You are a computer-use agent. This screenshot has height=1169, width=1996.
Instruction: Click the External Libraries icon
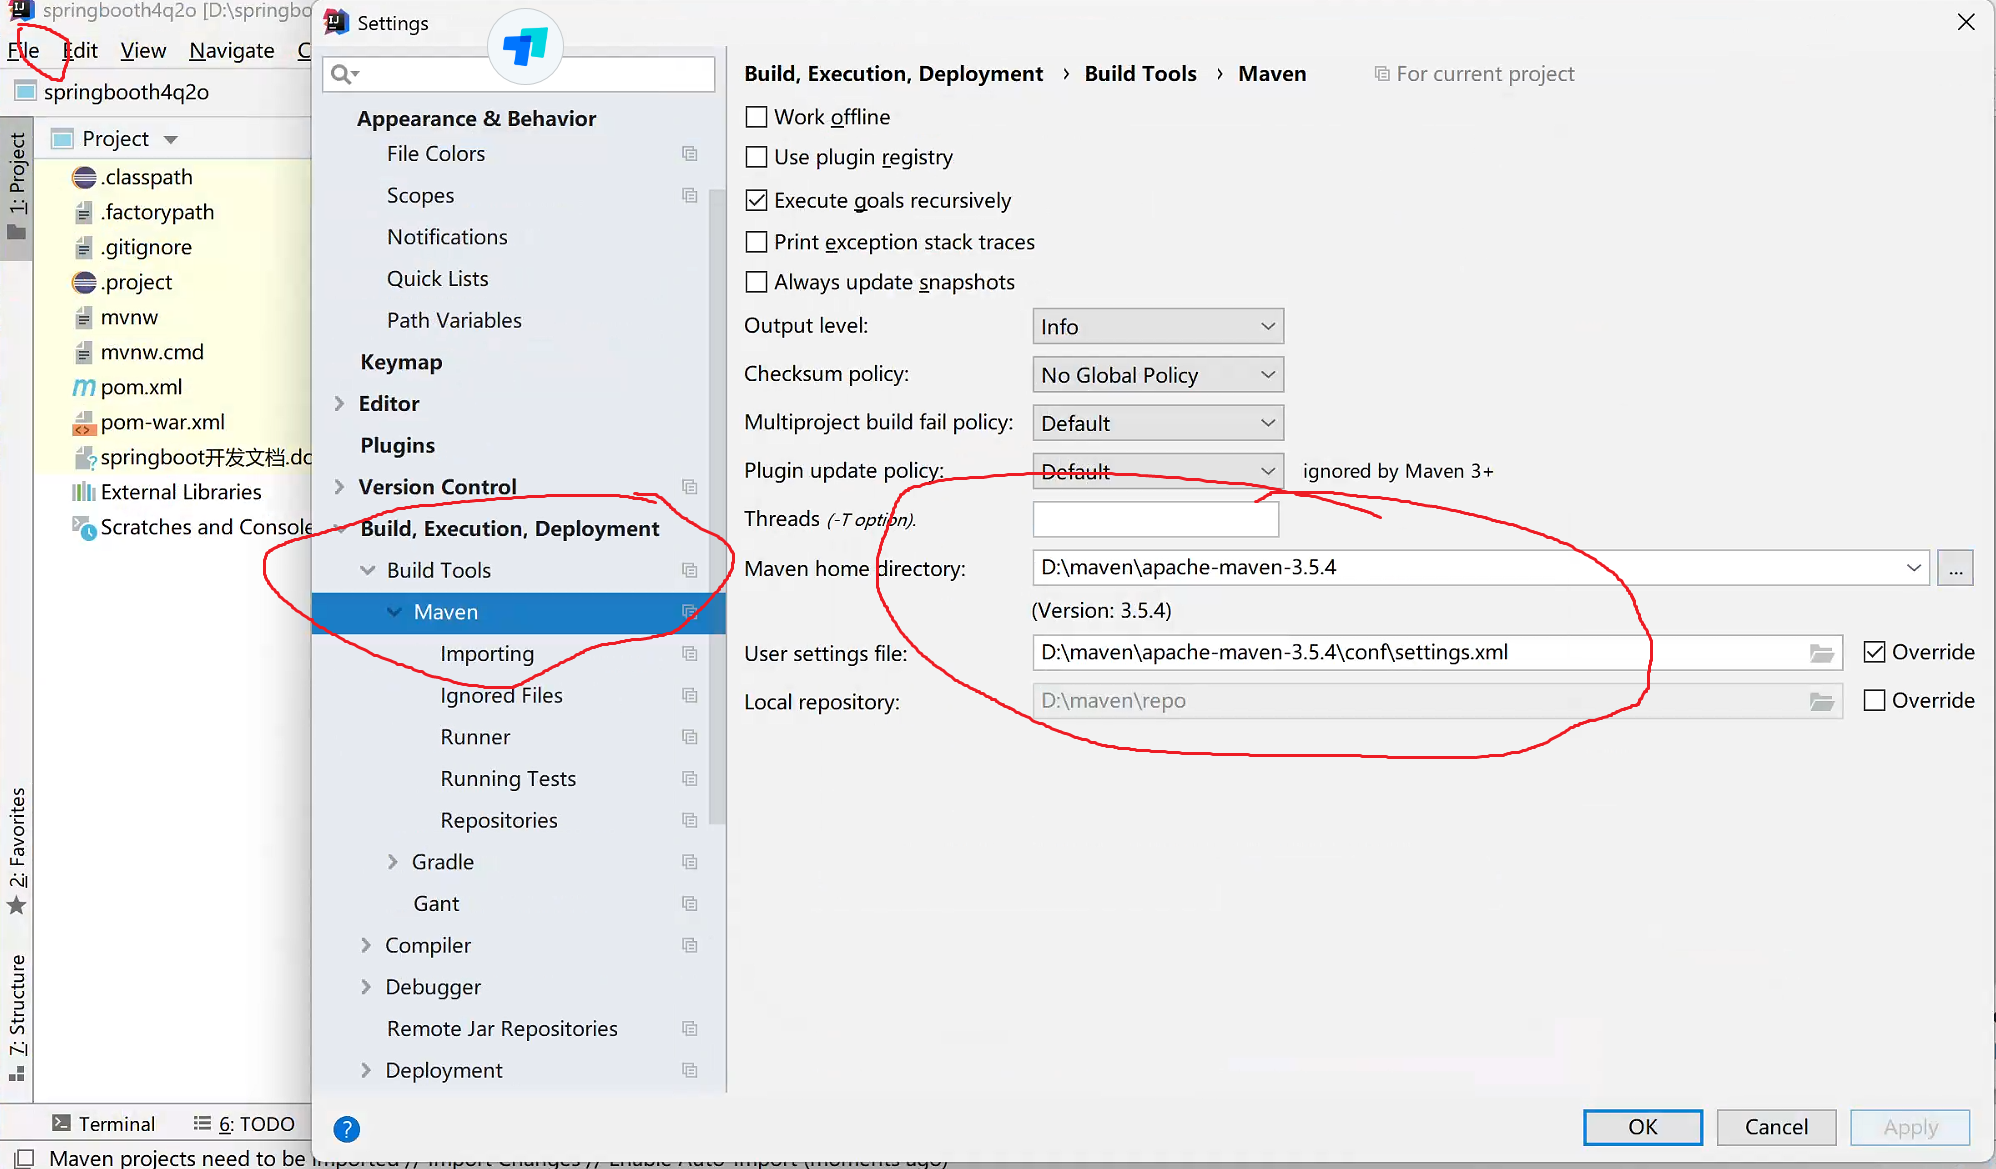(84, 492)
